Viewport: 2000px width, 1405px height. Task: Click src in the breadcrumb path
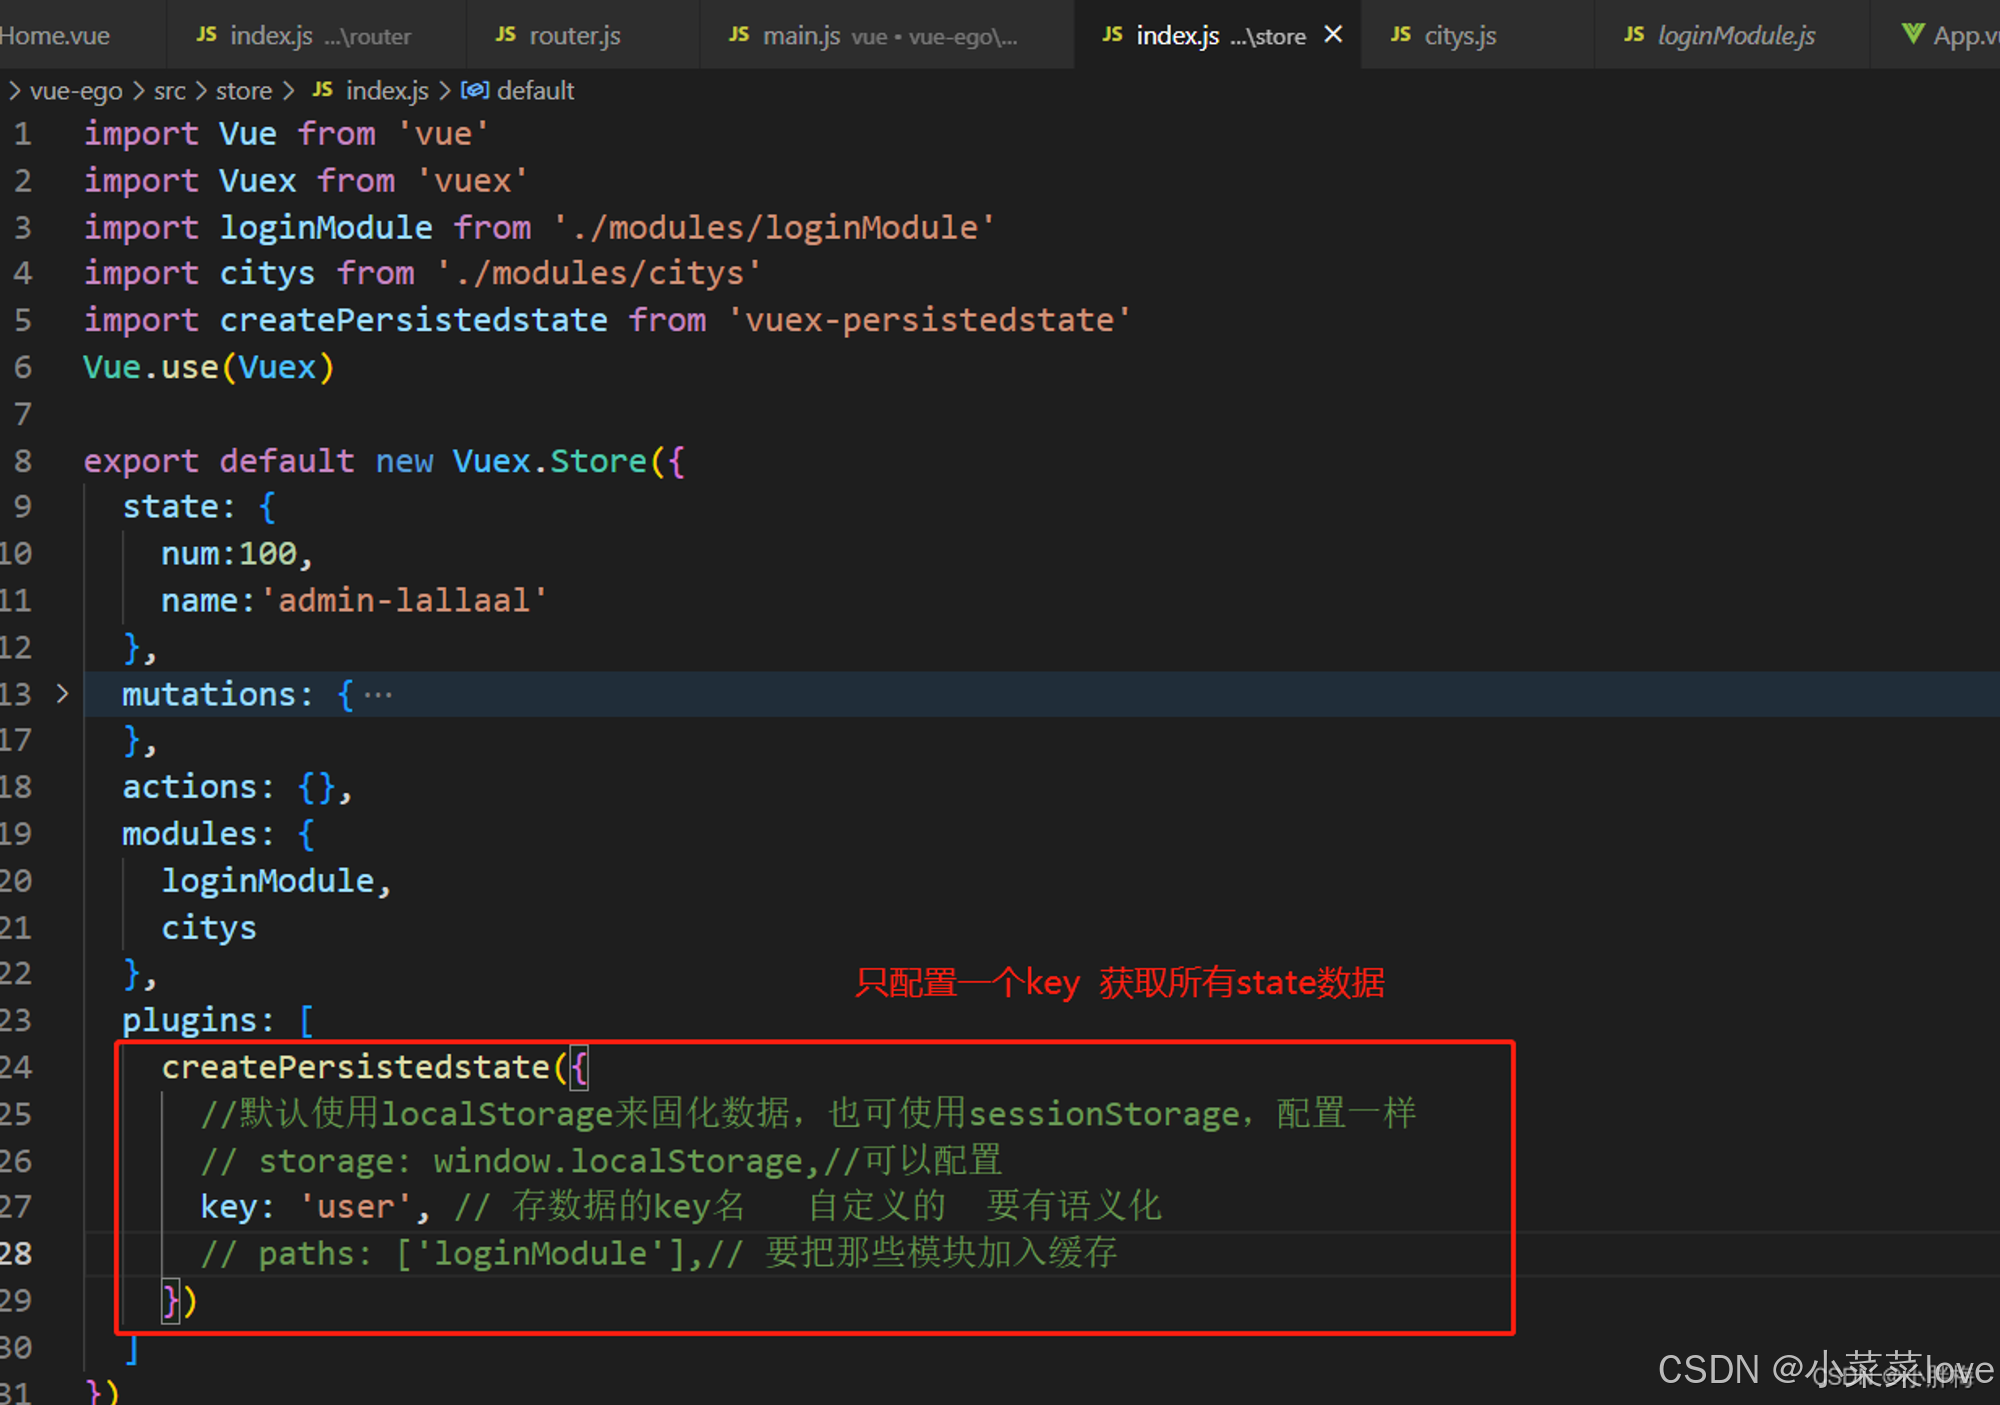[169, 91]
